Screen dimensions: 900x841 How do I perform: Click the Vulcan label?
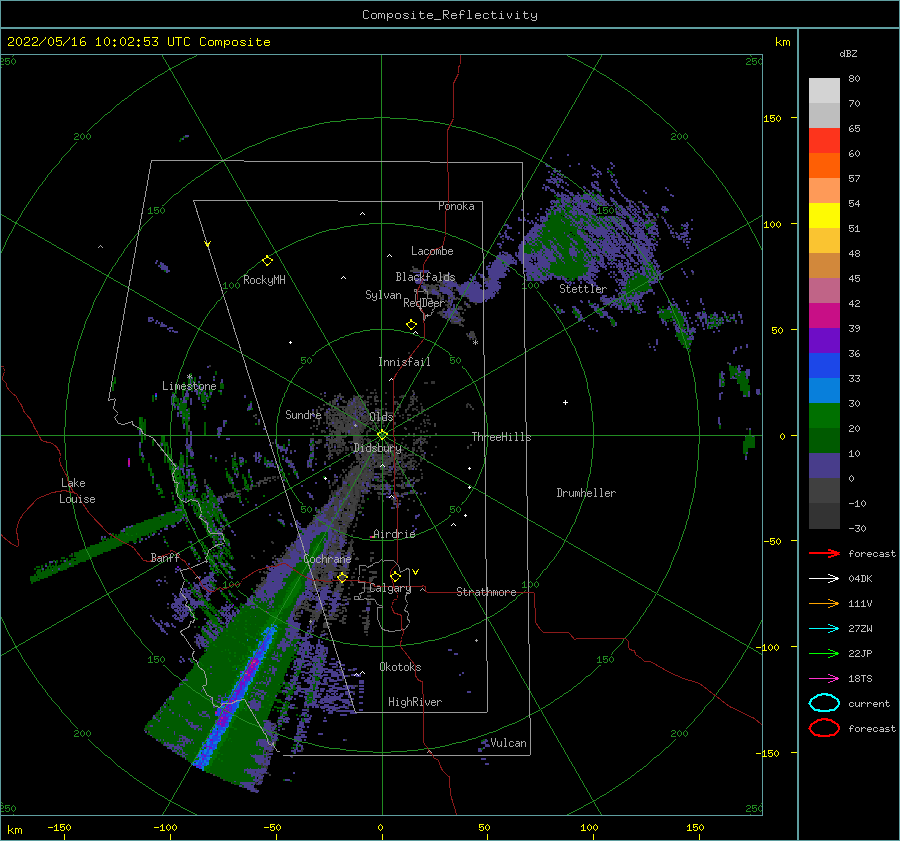point(508,743)
